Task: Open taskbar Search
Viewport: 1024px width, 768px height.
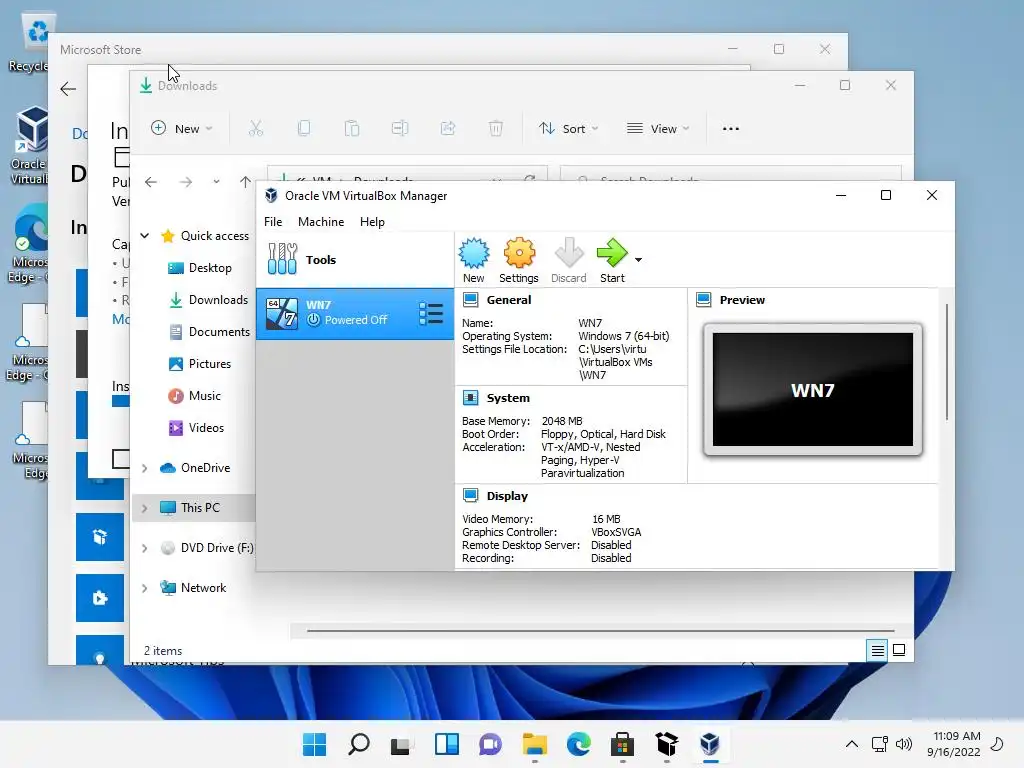Action: click(x=359, y=744)
